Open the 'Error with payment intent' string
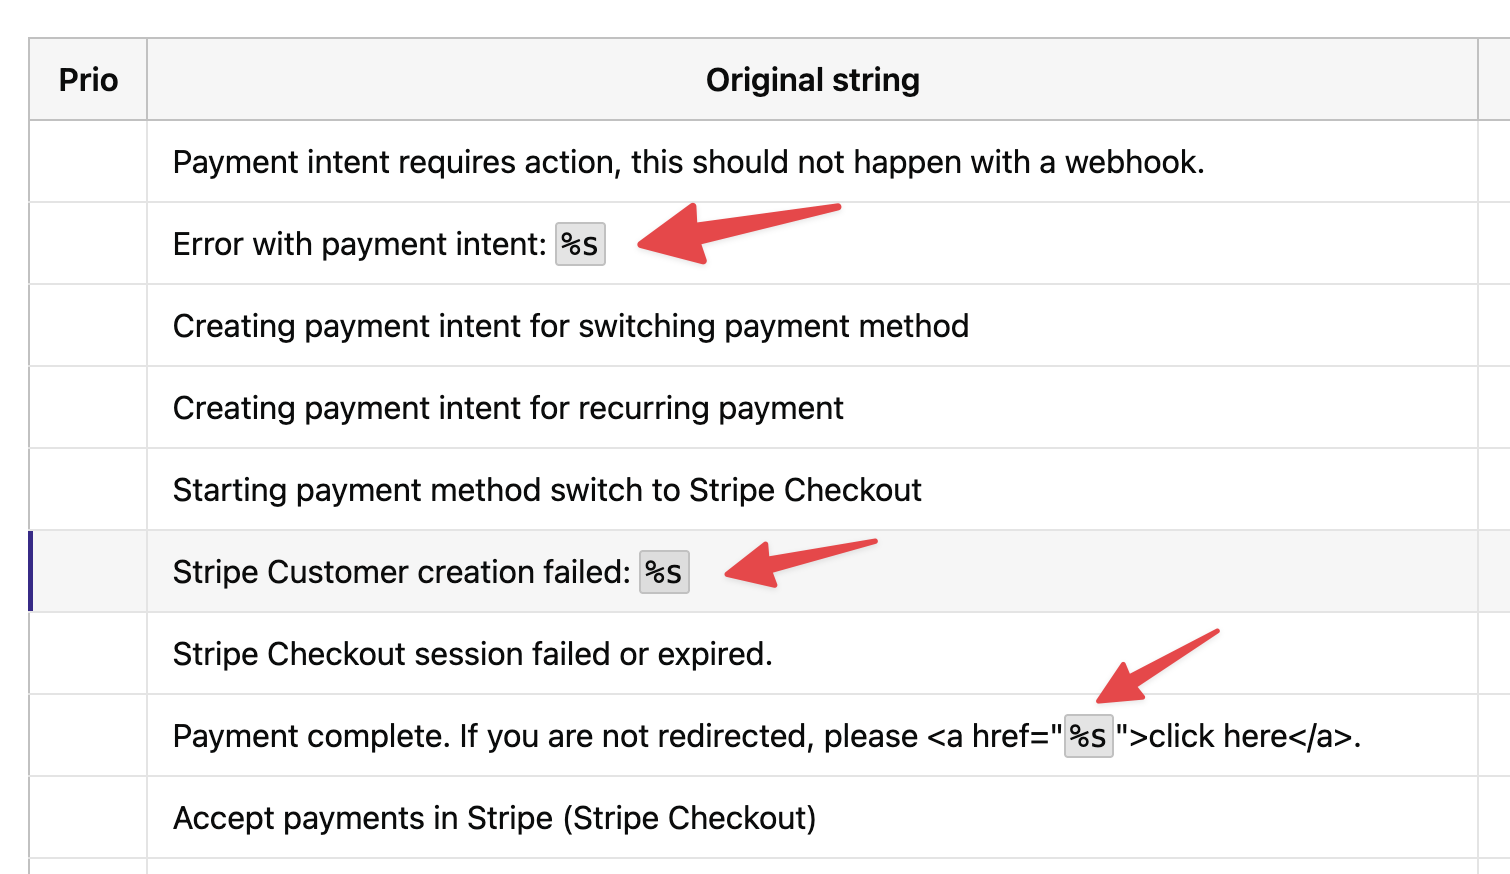The width and height of the screenshot is (1510, 874). pyautogui.click(x=359, y=244)
